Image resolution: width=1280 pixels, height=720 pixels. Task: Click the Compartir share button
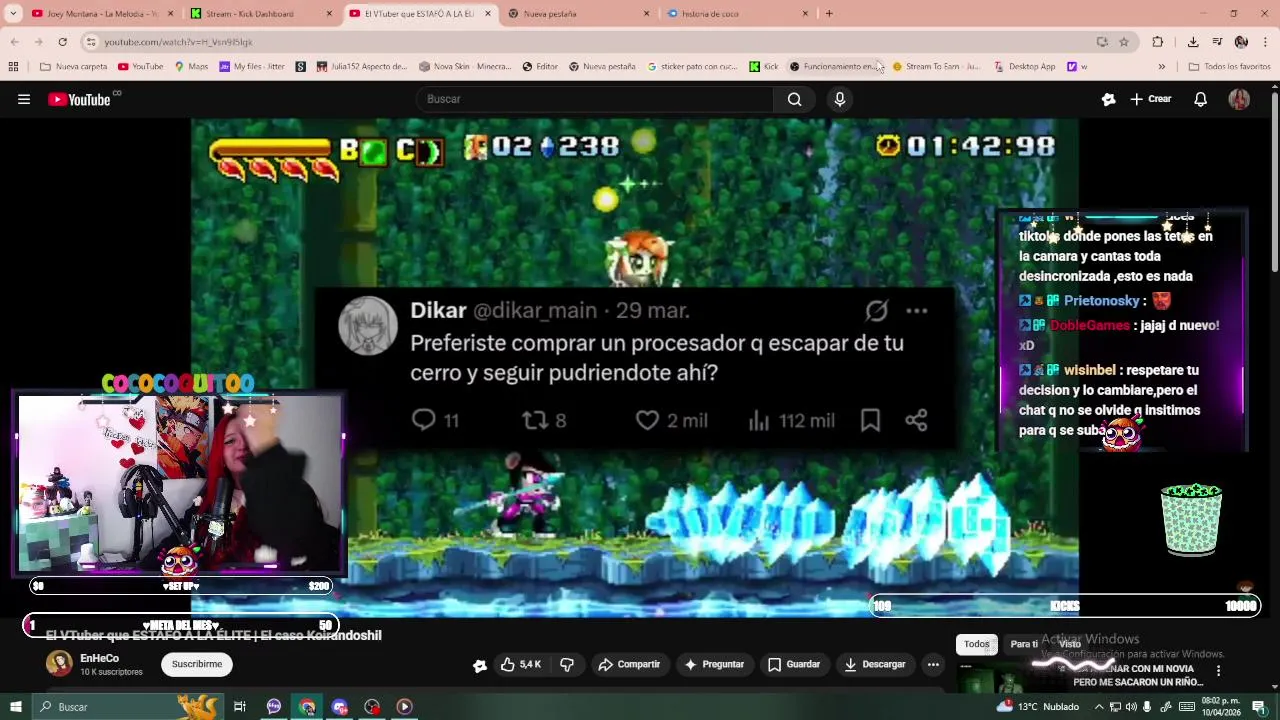point(629,664)
